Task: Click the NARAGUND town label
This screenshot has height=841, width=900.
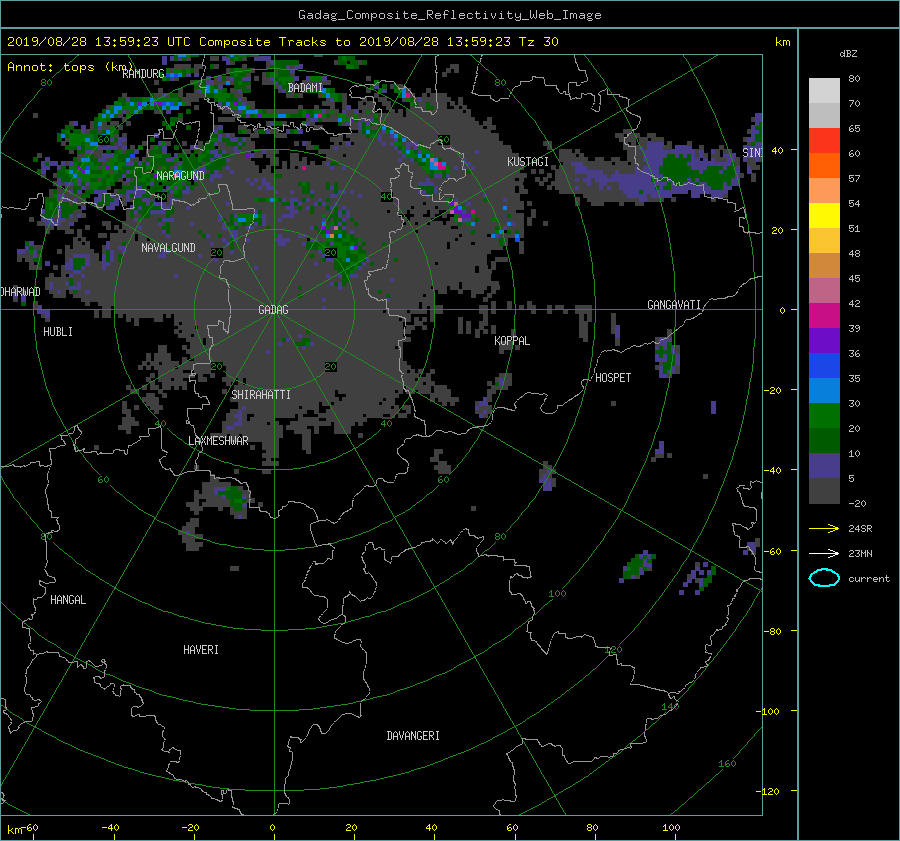Action: pyautogui.click(x=180, y=176)
